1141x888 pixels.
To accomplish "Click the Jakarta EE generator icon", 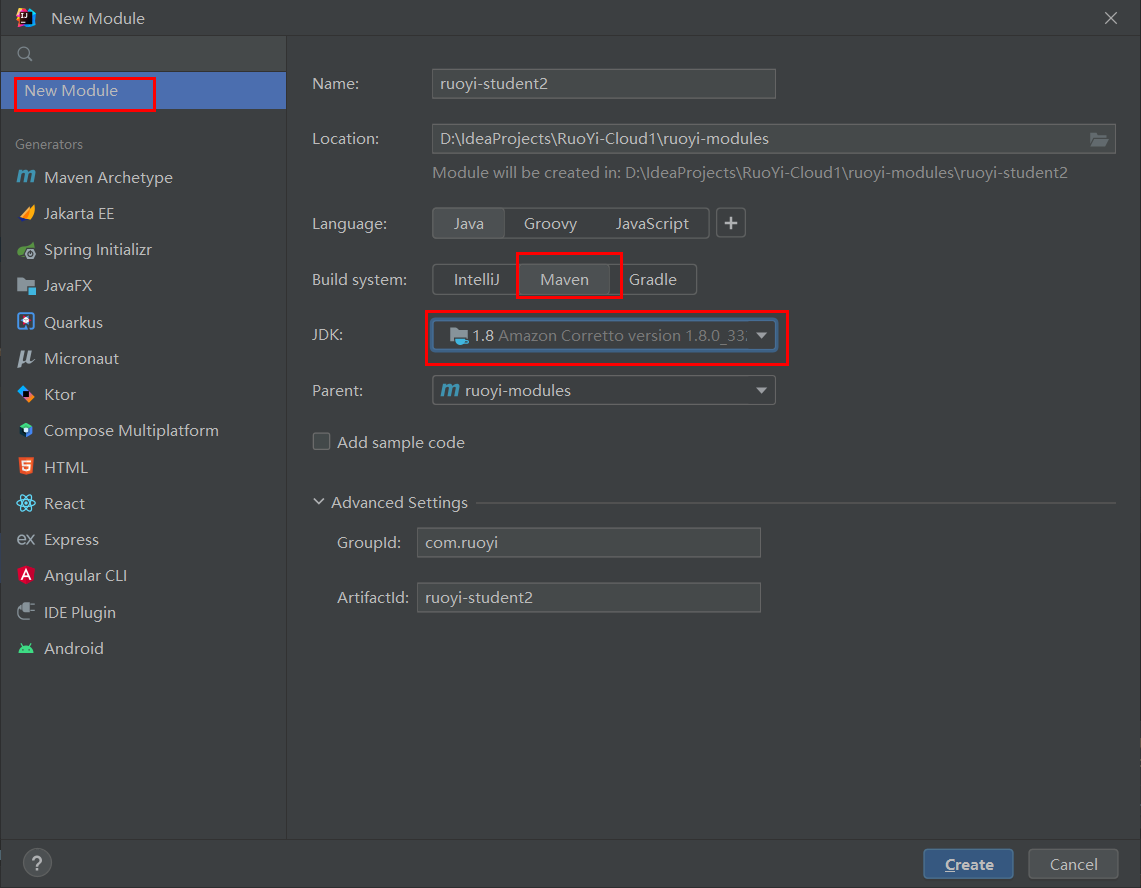I will (27, 213).
